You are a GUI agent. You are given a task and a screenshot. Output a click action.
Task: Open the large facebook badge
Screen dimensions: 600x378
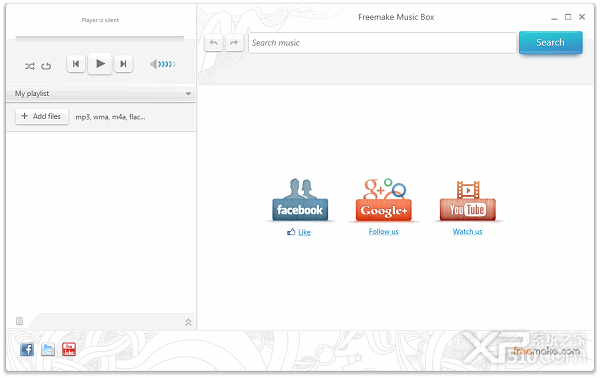click(300, 200)
